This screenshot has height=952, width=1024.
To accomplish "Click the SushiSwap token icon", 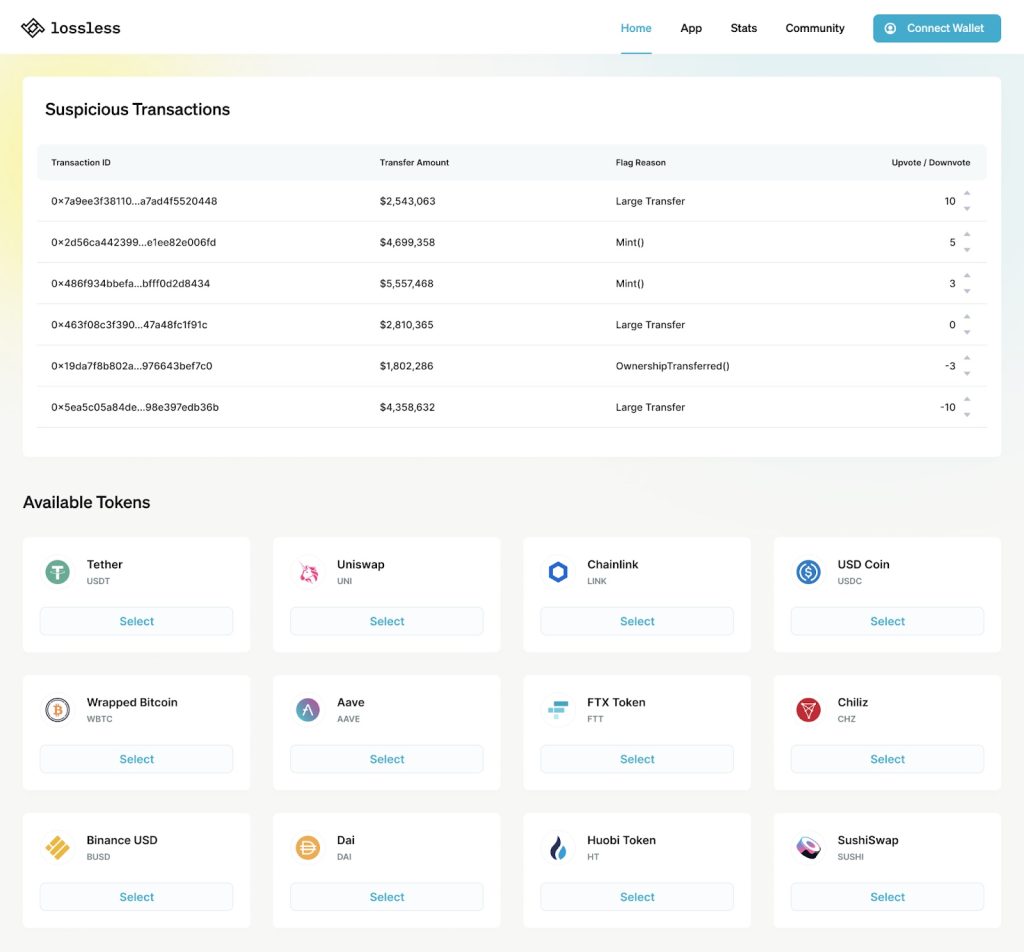I will coord(808,848).
